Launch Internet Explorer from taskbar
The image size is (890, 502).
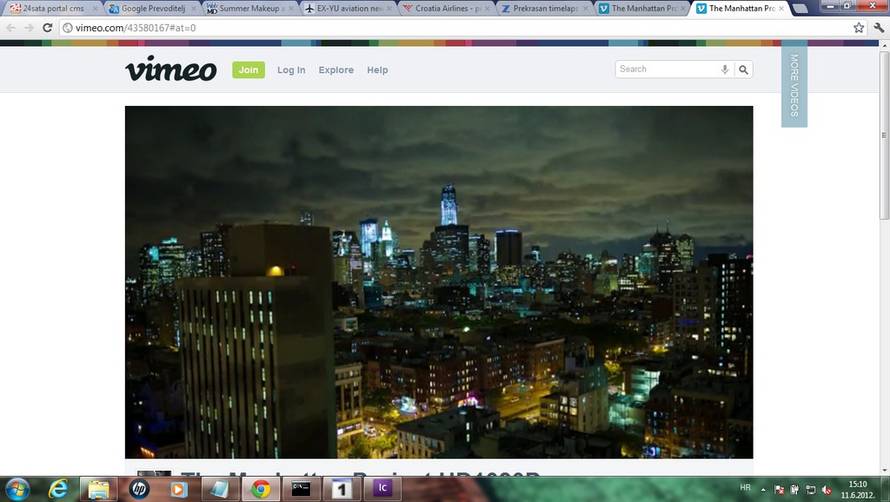[x=58, y=489]
